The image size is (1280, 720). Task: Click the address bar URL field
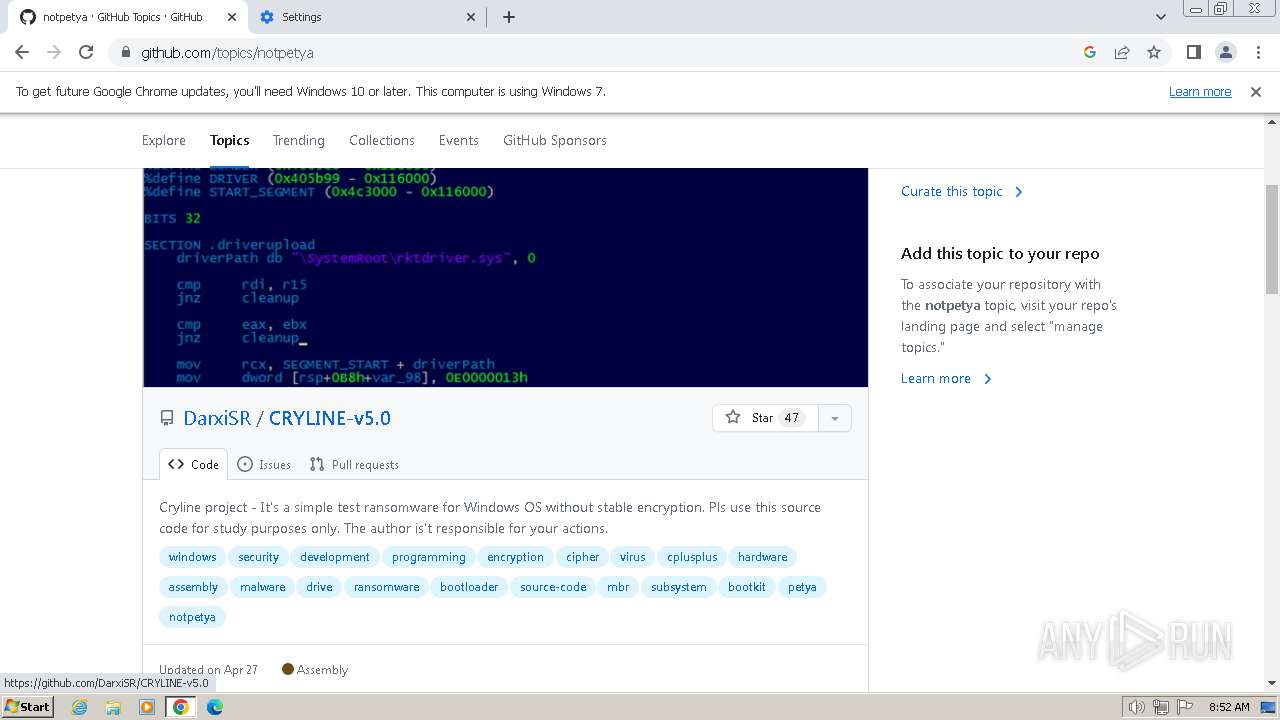coord(600,52)
